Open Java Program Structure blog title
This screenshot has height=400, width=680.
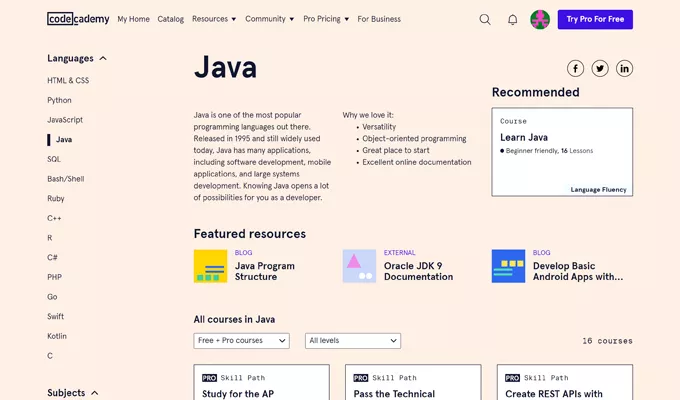point(265,271)
